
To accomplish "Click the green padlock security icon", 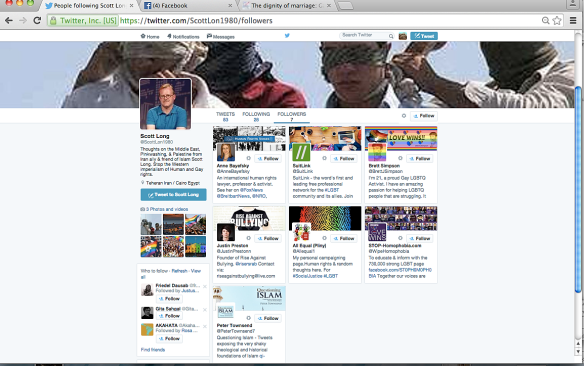I will point(53,21).
